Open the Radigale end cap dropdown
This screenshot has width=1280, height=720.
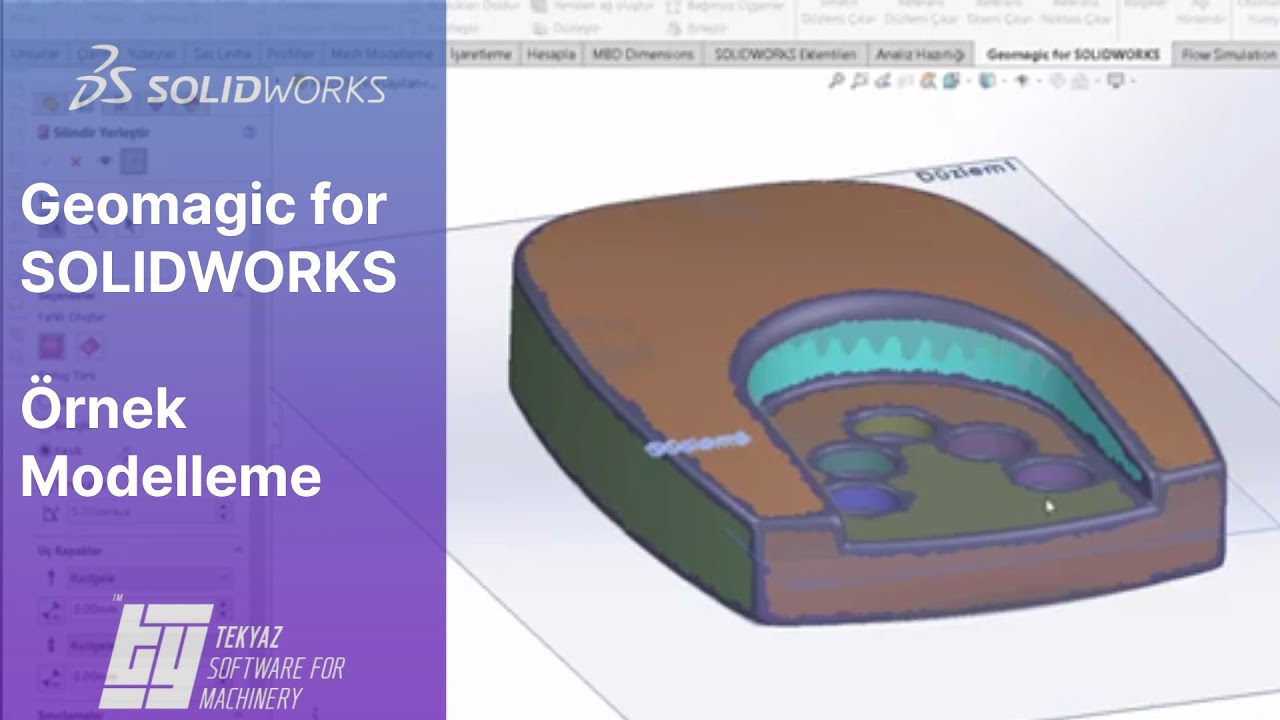(x=224, y=578)
